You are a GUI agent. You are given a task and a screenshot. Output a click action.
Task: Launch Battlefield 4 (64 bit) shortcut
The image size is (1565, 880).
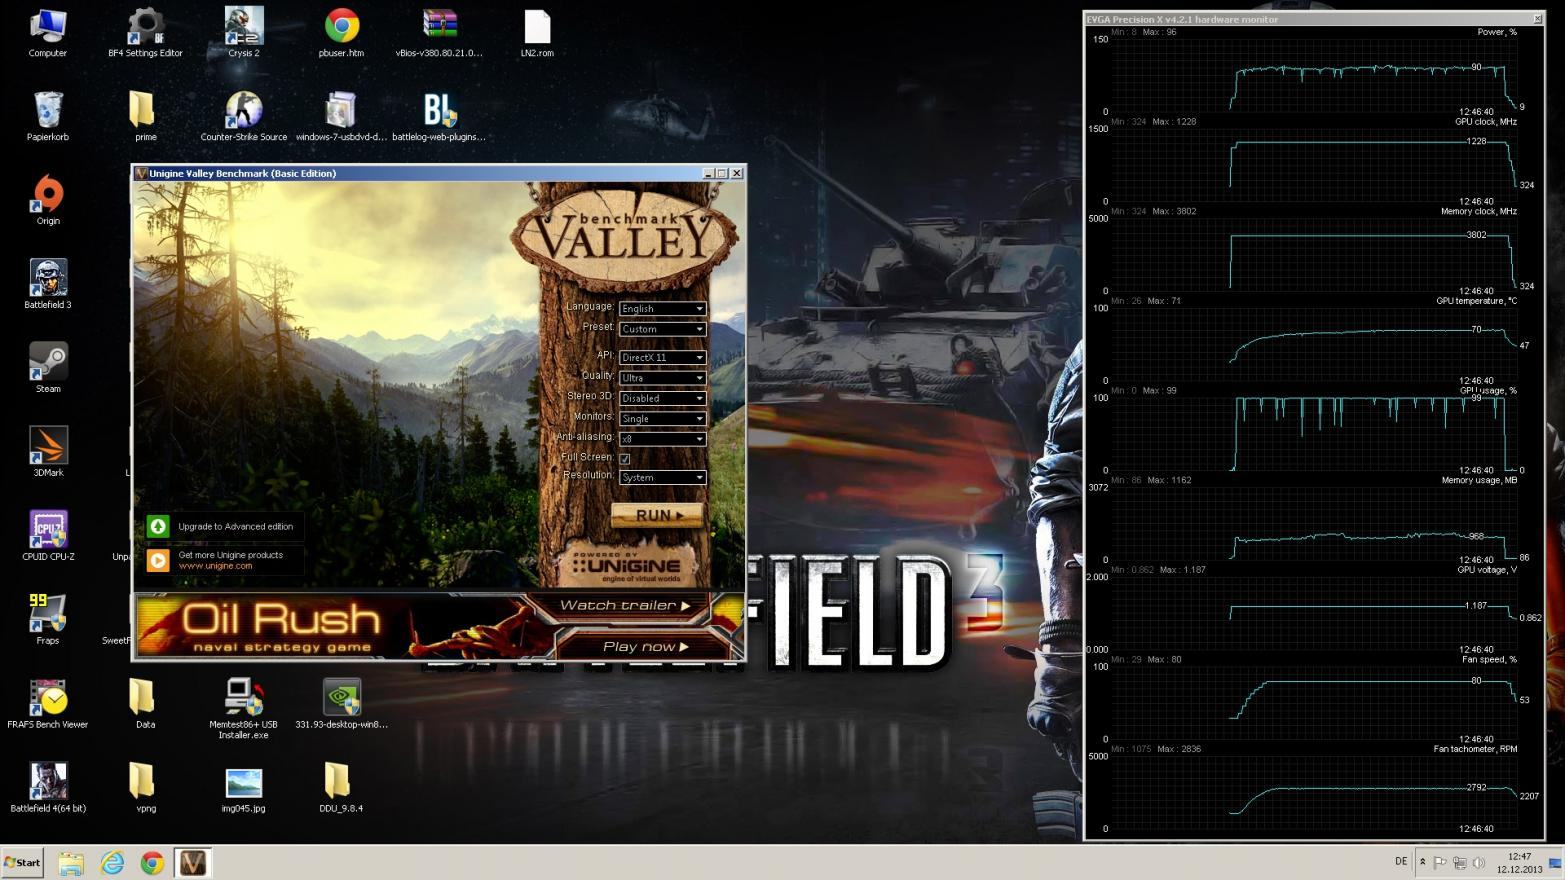(x=47, y=788)
